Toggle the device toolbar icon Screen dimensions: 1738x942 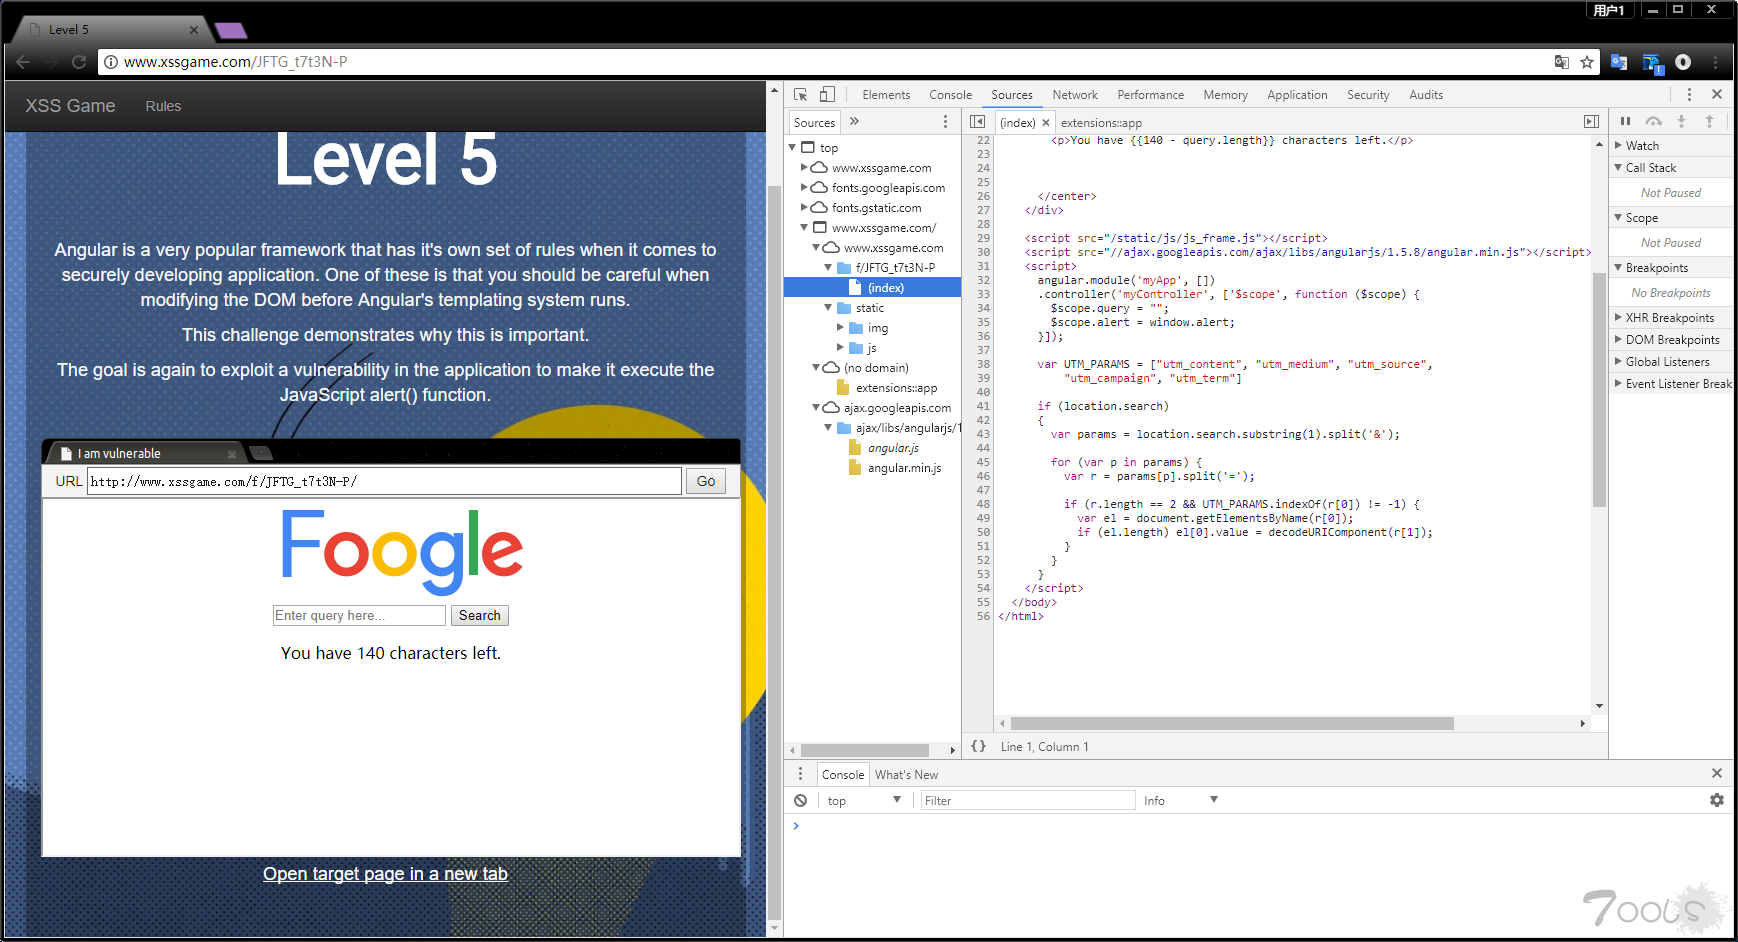pyautogui.click(x=827, y=94)
